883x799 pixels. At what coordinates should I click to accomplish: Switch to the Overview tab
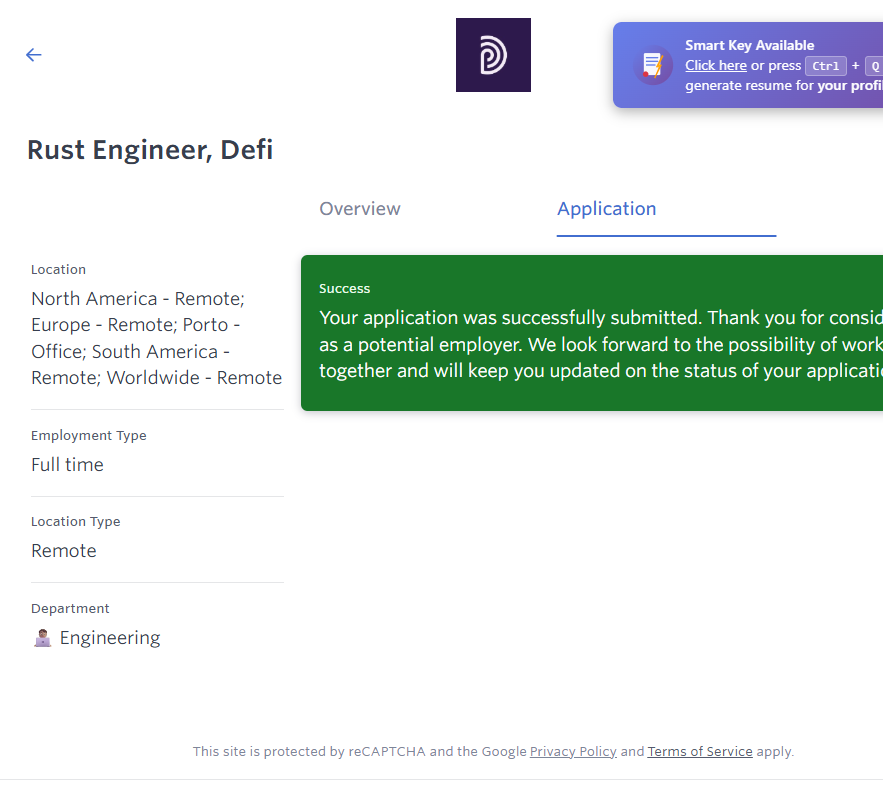pos(360,209)
